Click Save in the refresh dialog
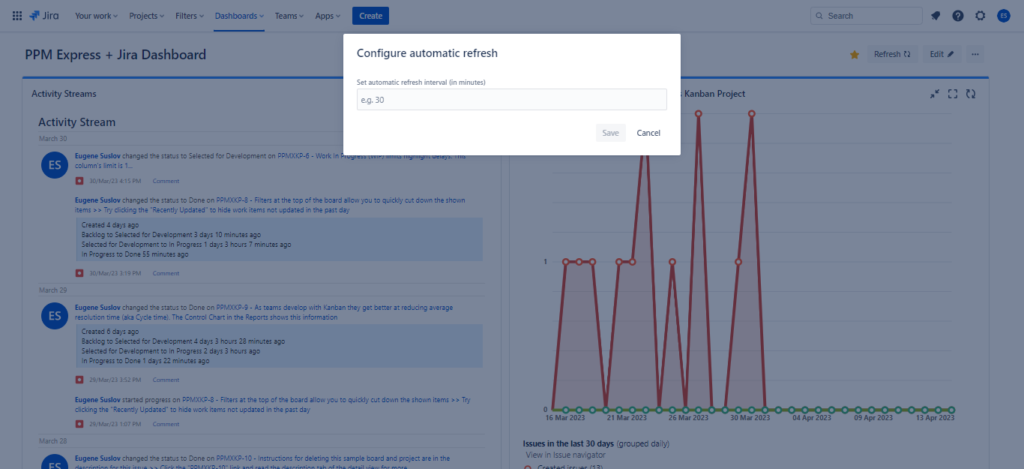 [611, 133]
